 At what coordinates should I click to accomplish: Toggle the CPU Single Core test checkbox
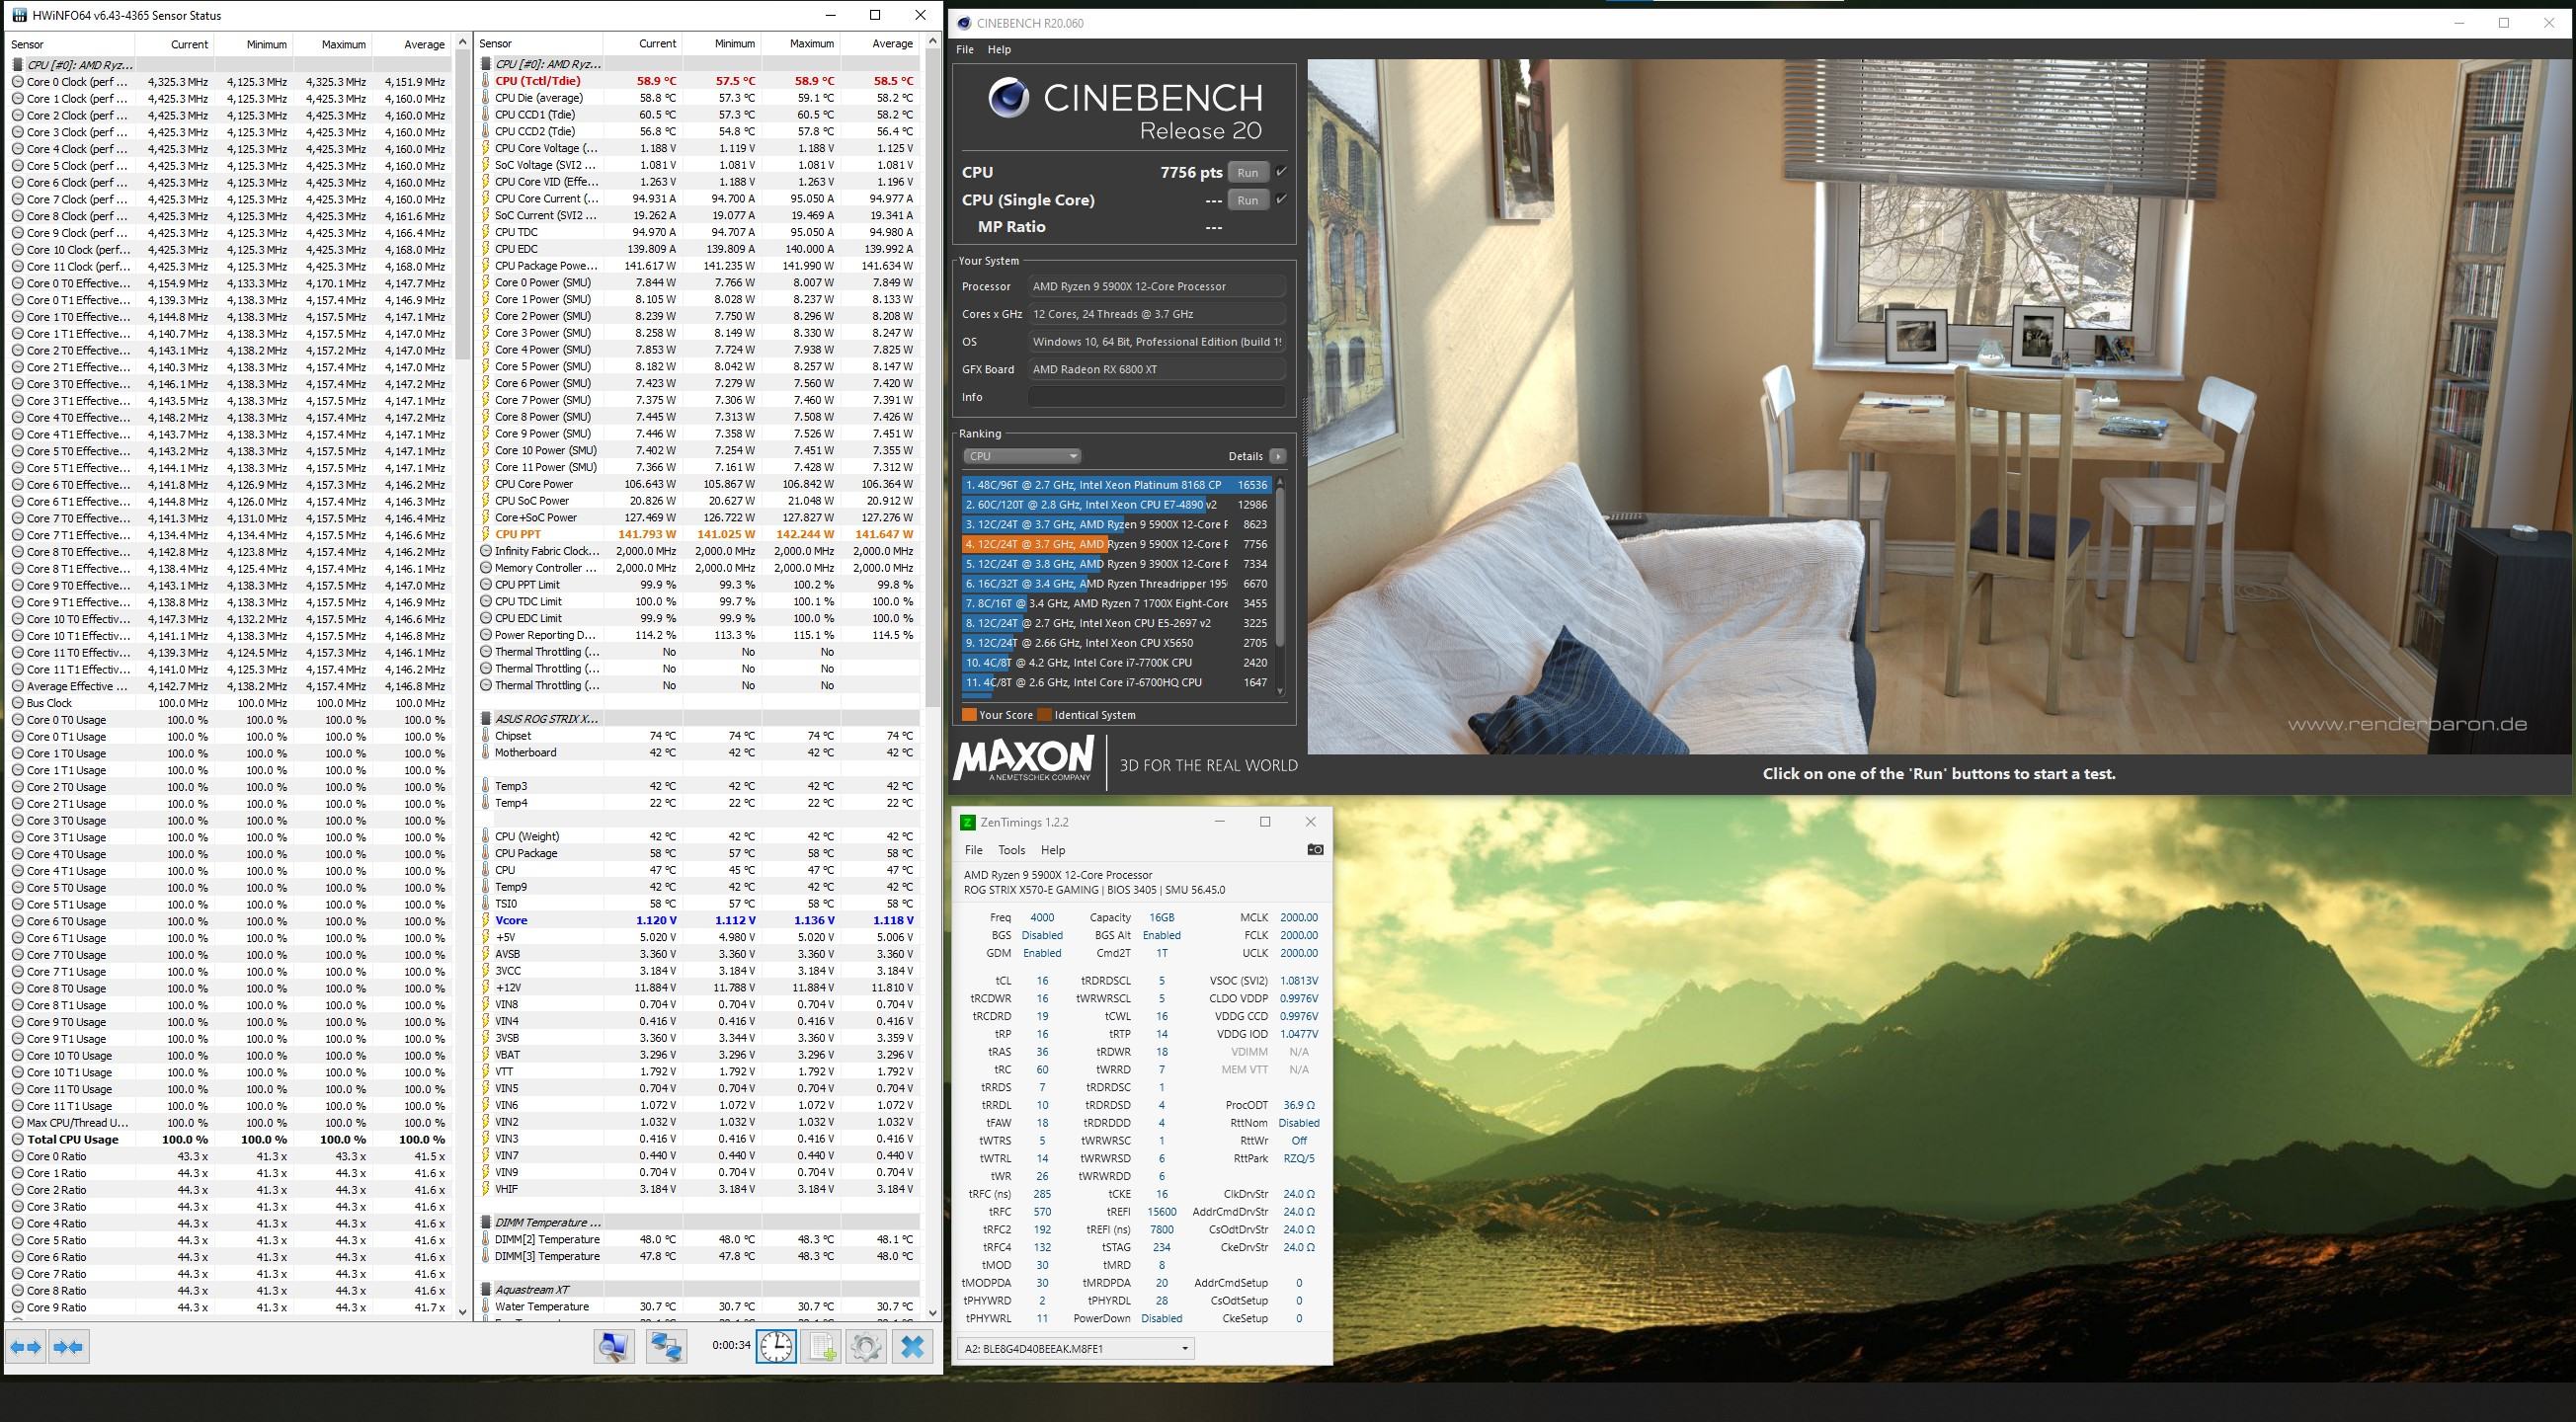click(1282, 200)
